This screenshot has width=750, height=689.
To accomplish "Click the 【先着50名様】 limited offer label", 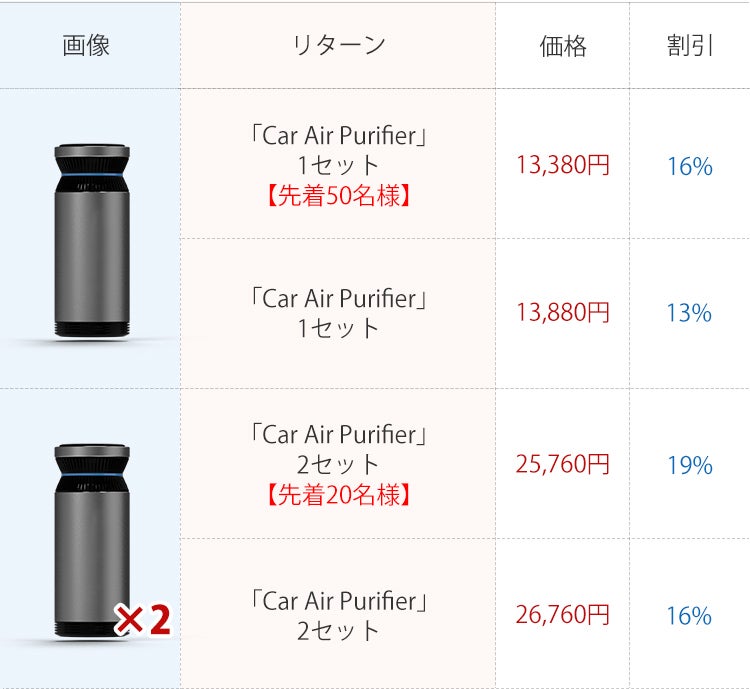I will coord(338,195).
